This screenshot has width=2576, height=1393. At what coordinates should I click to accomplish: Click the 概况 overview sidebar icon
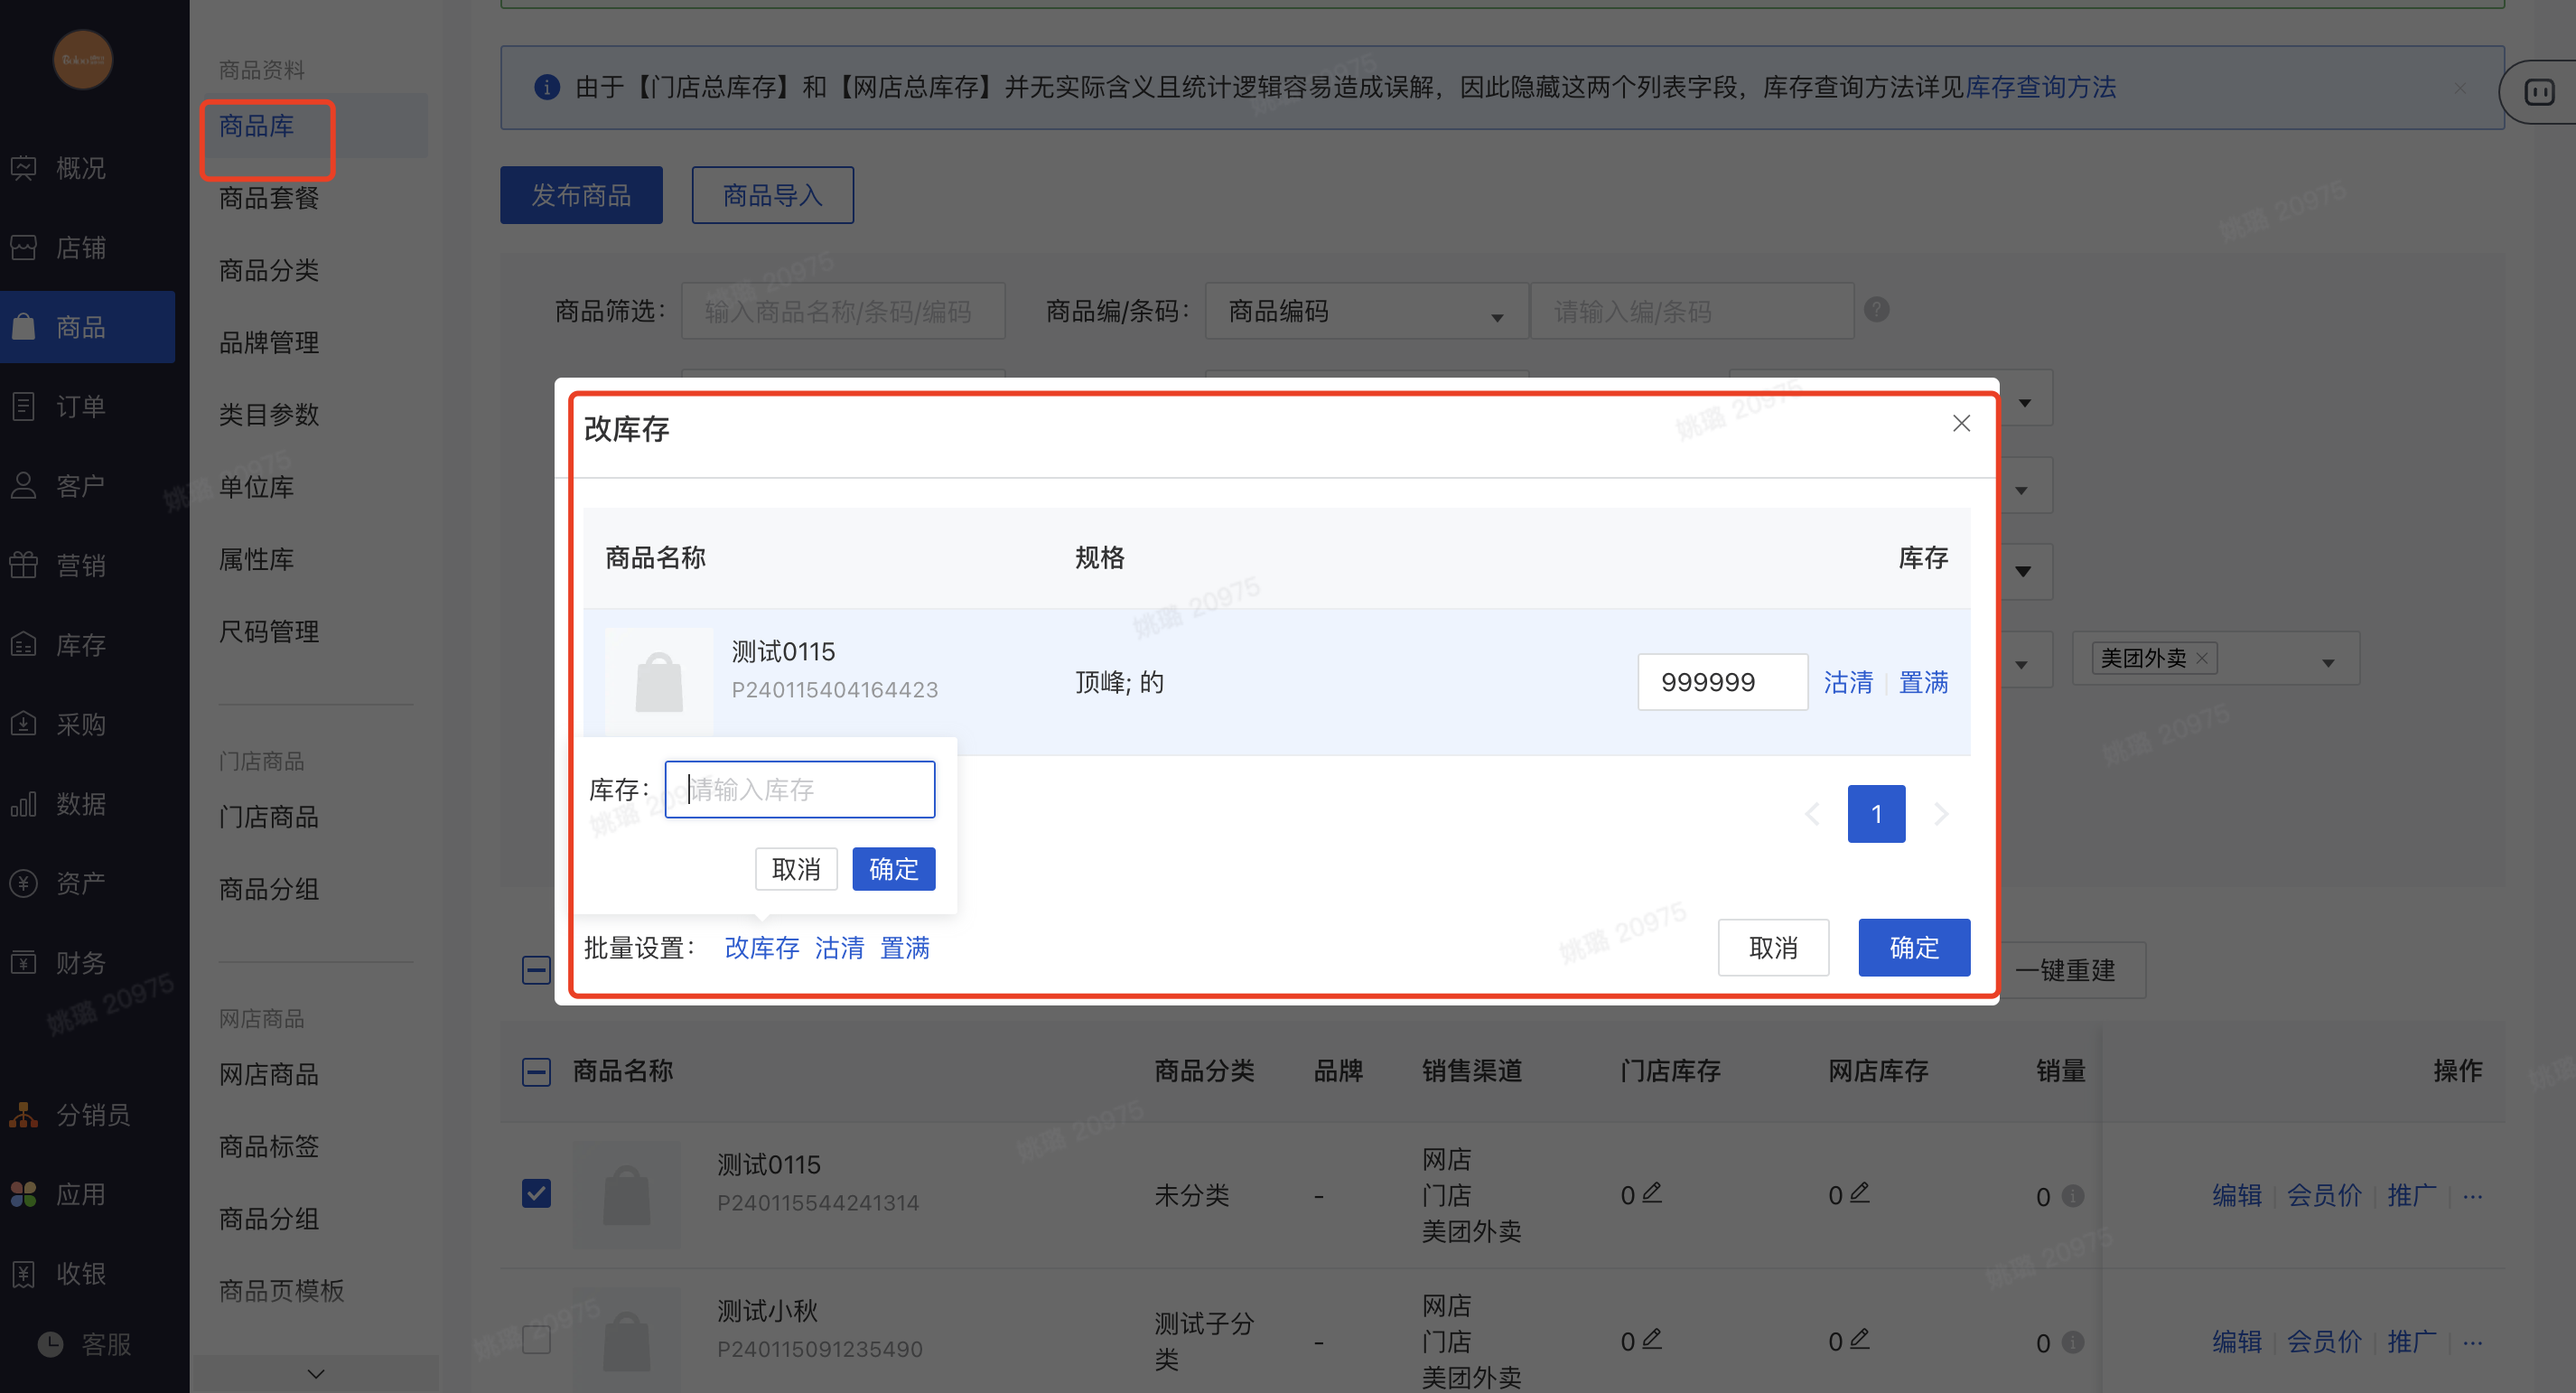(24, 168)
